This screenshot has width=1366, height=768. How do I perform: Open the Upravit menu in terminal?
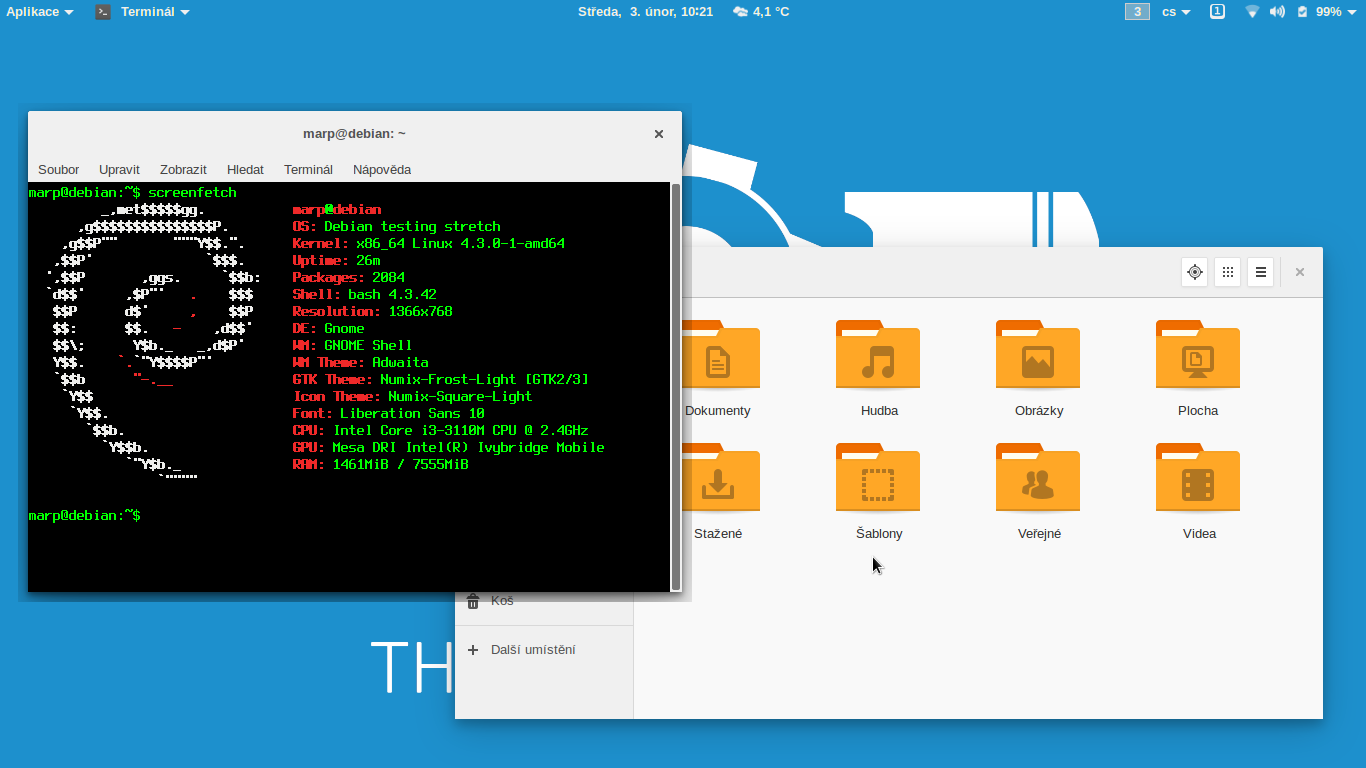119,170
